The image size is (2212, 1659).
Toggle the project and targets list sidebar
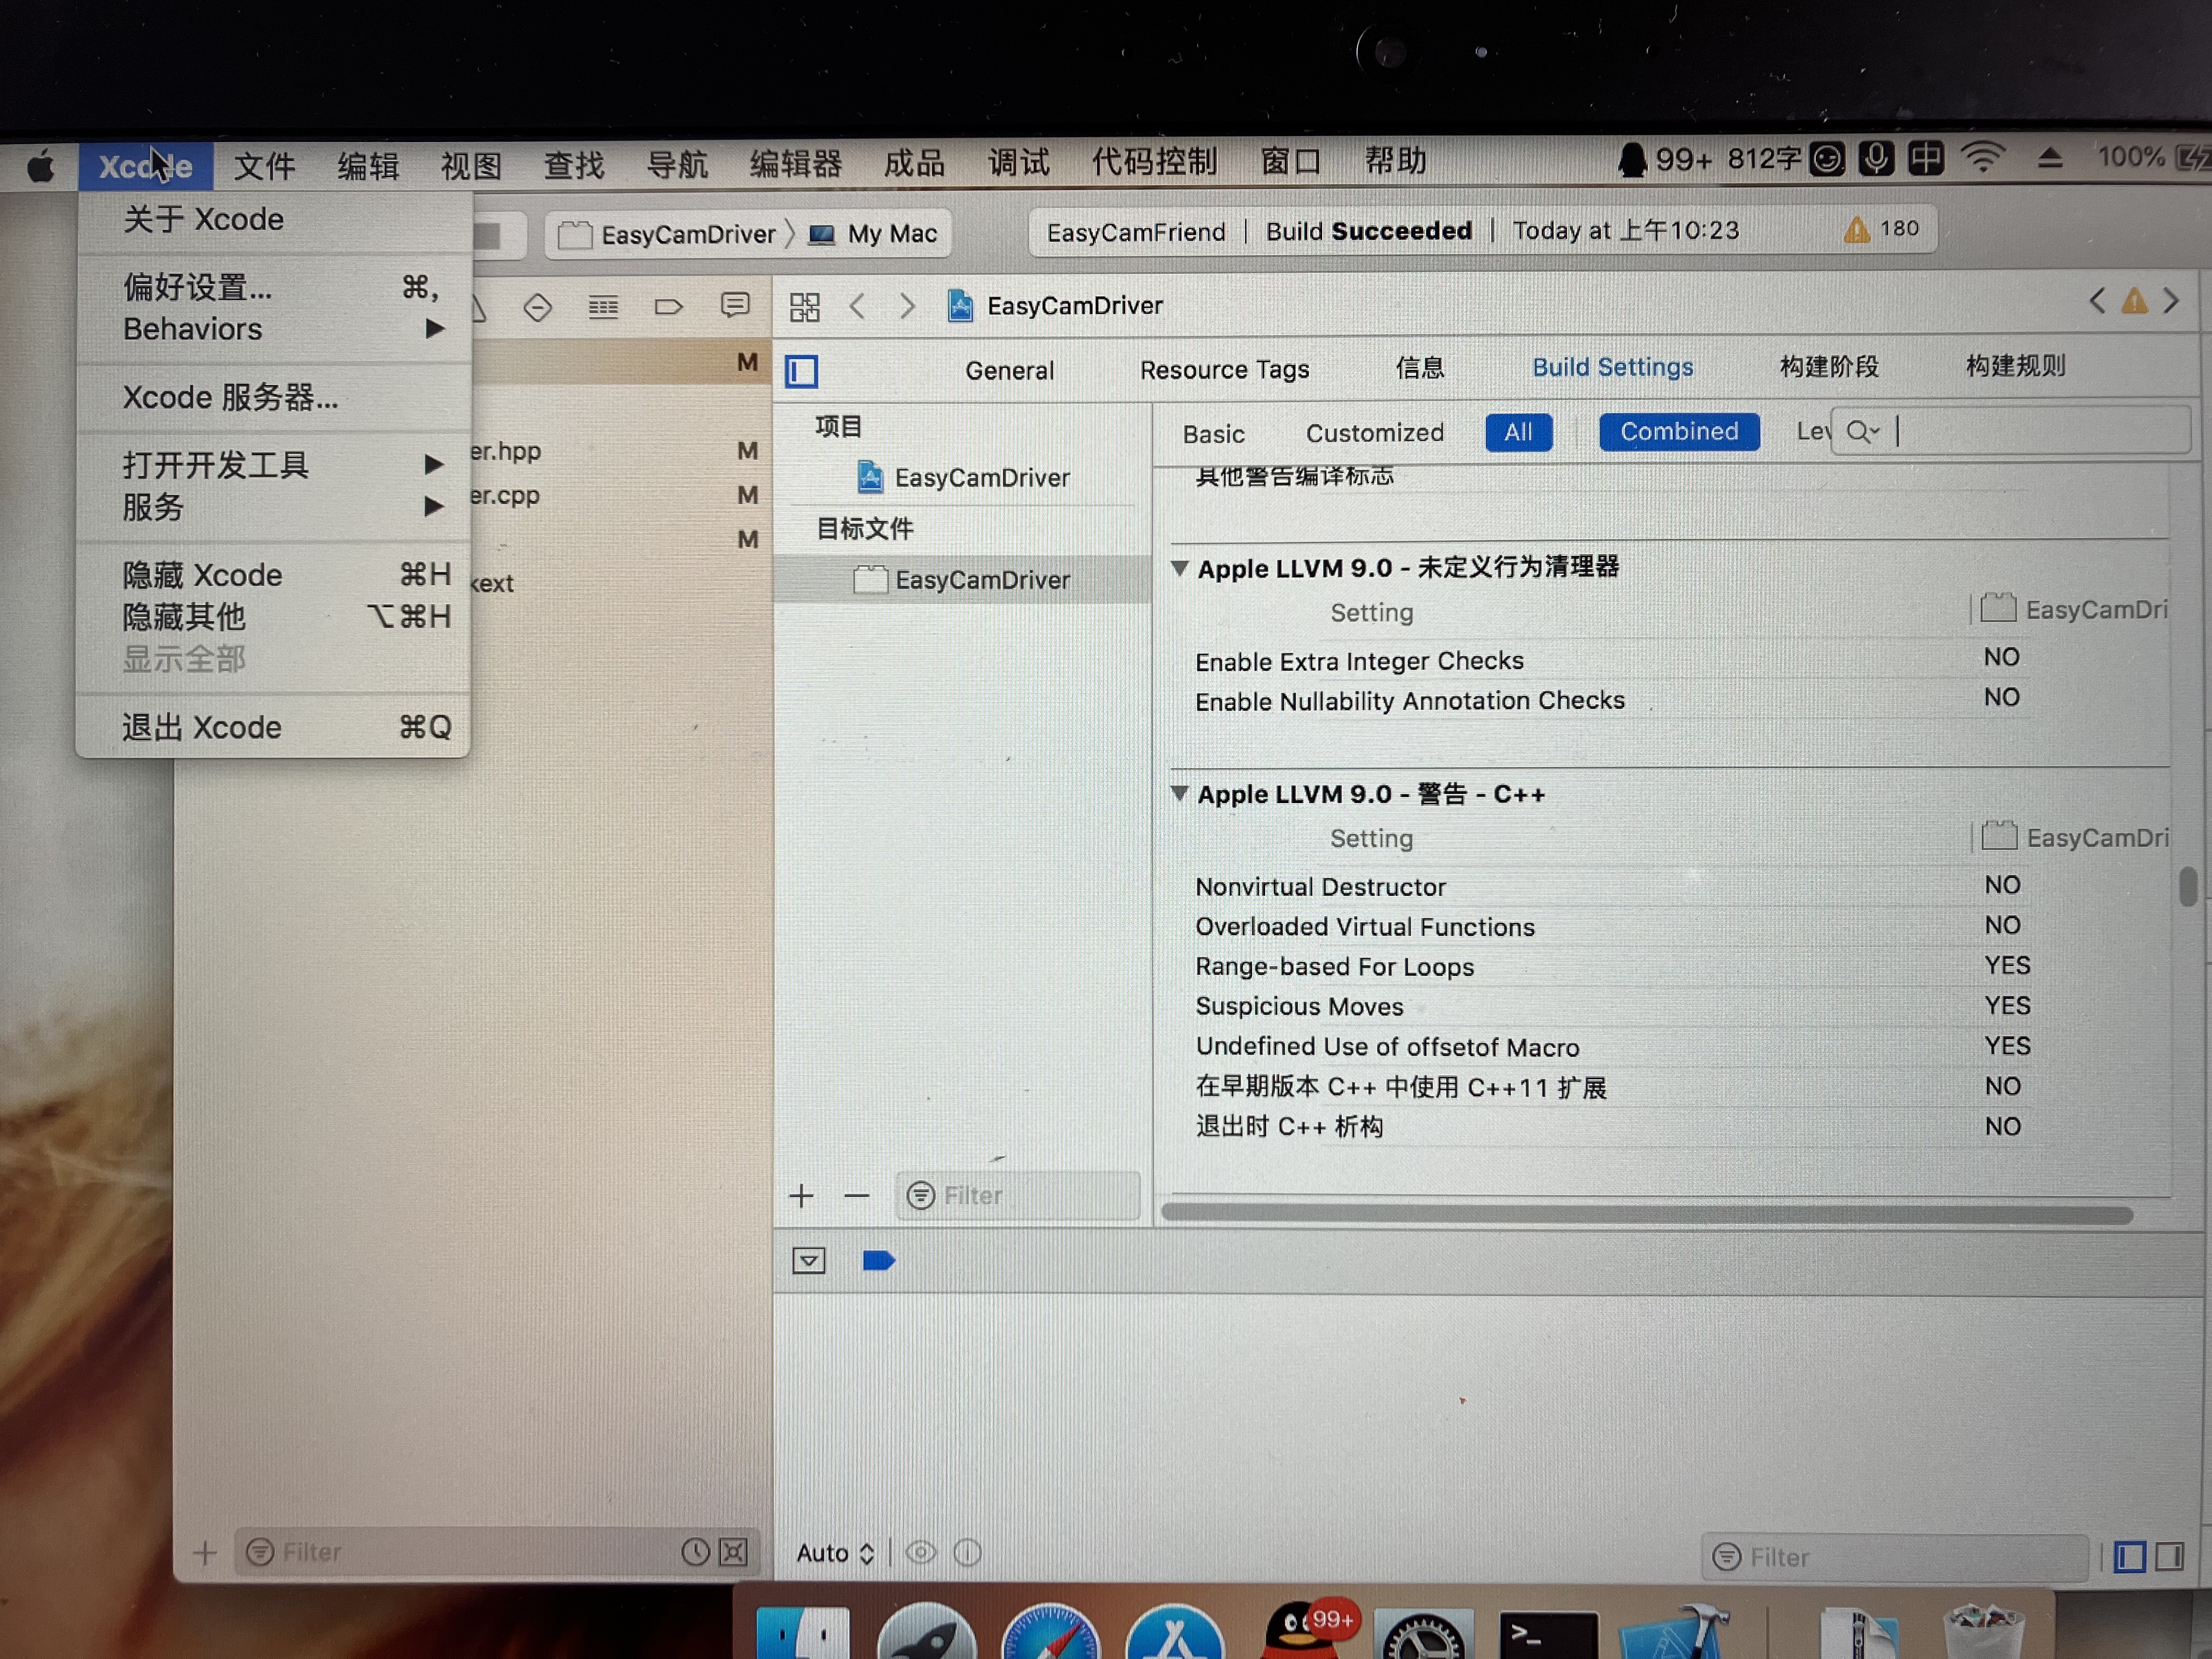tap(801, 372)
